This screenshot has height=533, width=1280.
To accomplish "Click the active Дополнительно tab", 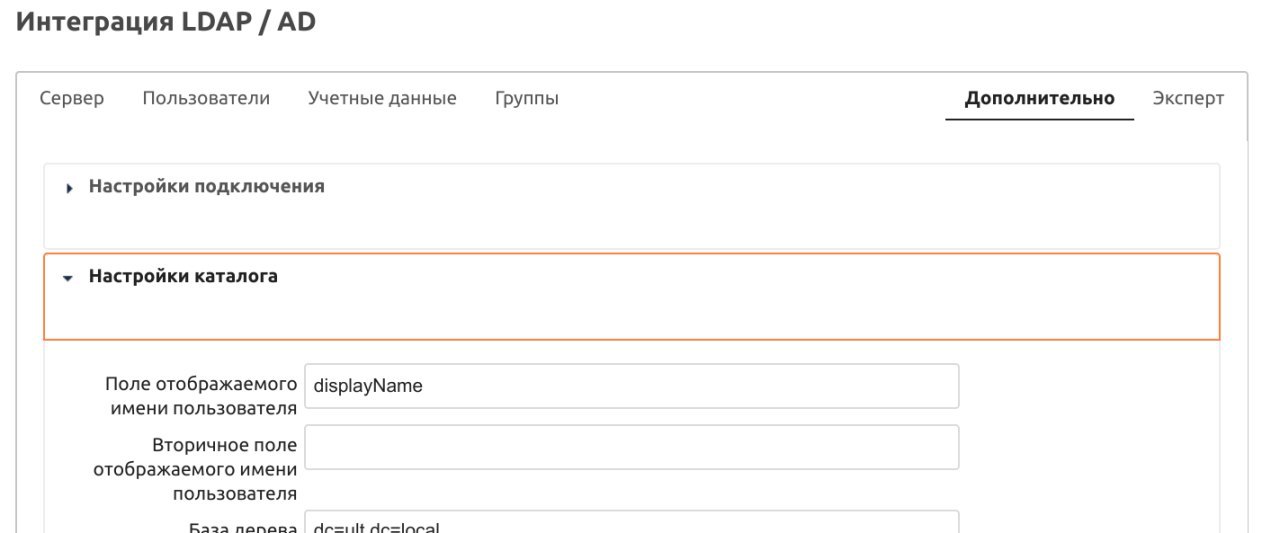I will 1039,99.
